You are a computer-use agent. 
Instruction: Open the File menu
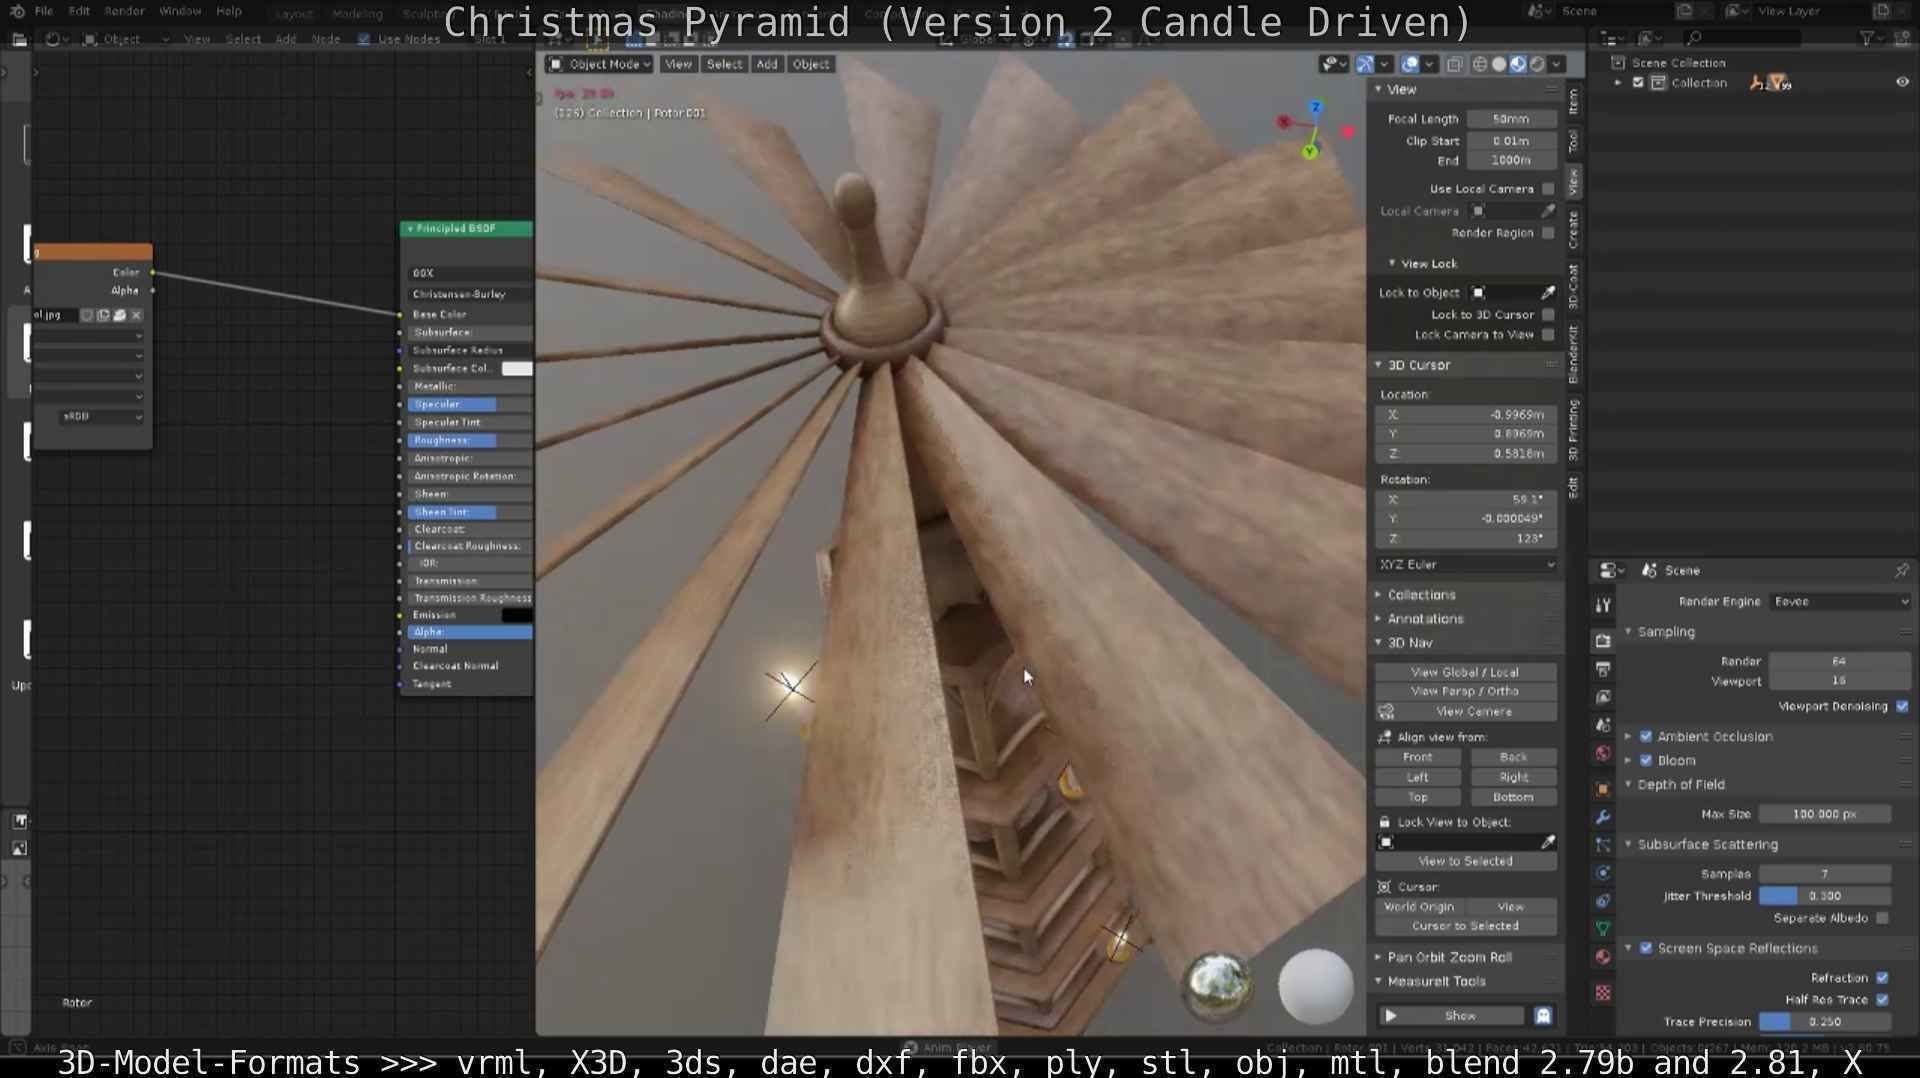pyautogui.click(x=44, y=11)
